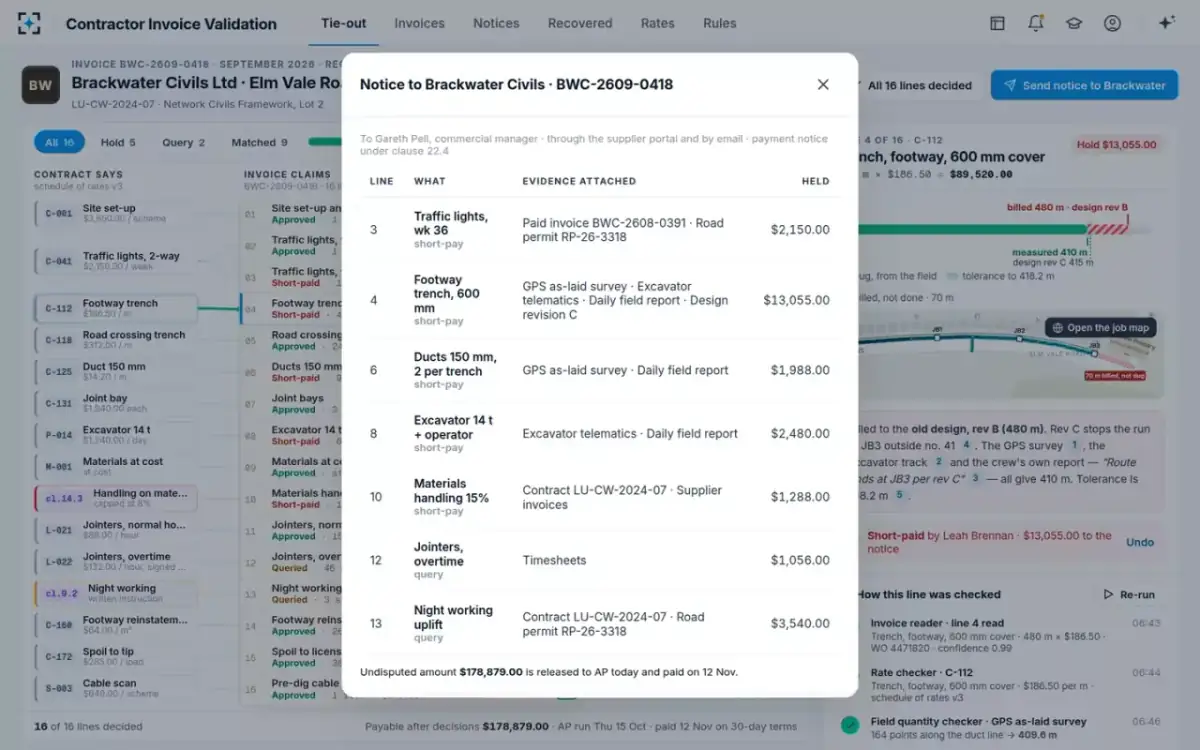Select contract item C-131 Joint bay
The image size is (1200, 750).
115,403
